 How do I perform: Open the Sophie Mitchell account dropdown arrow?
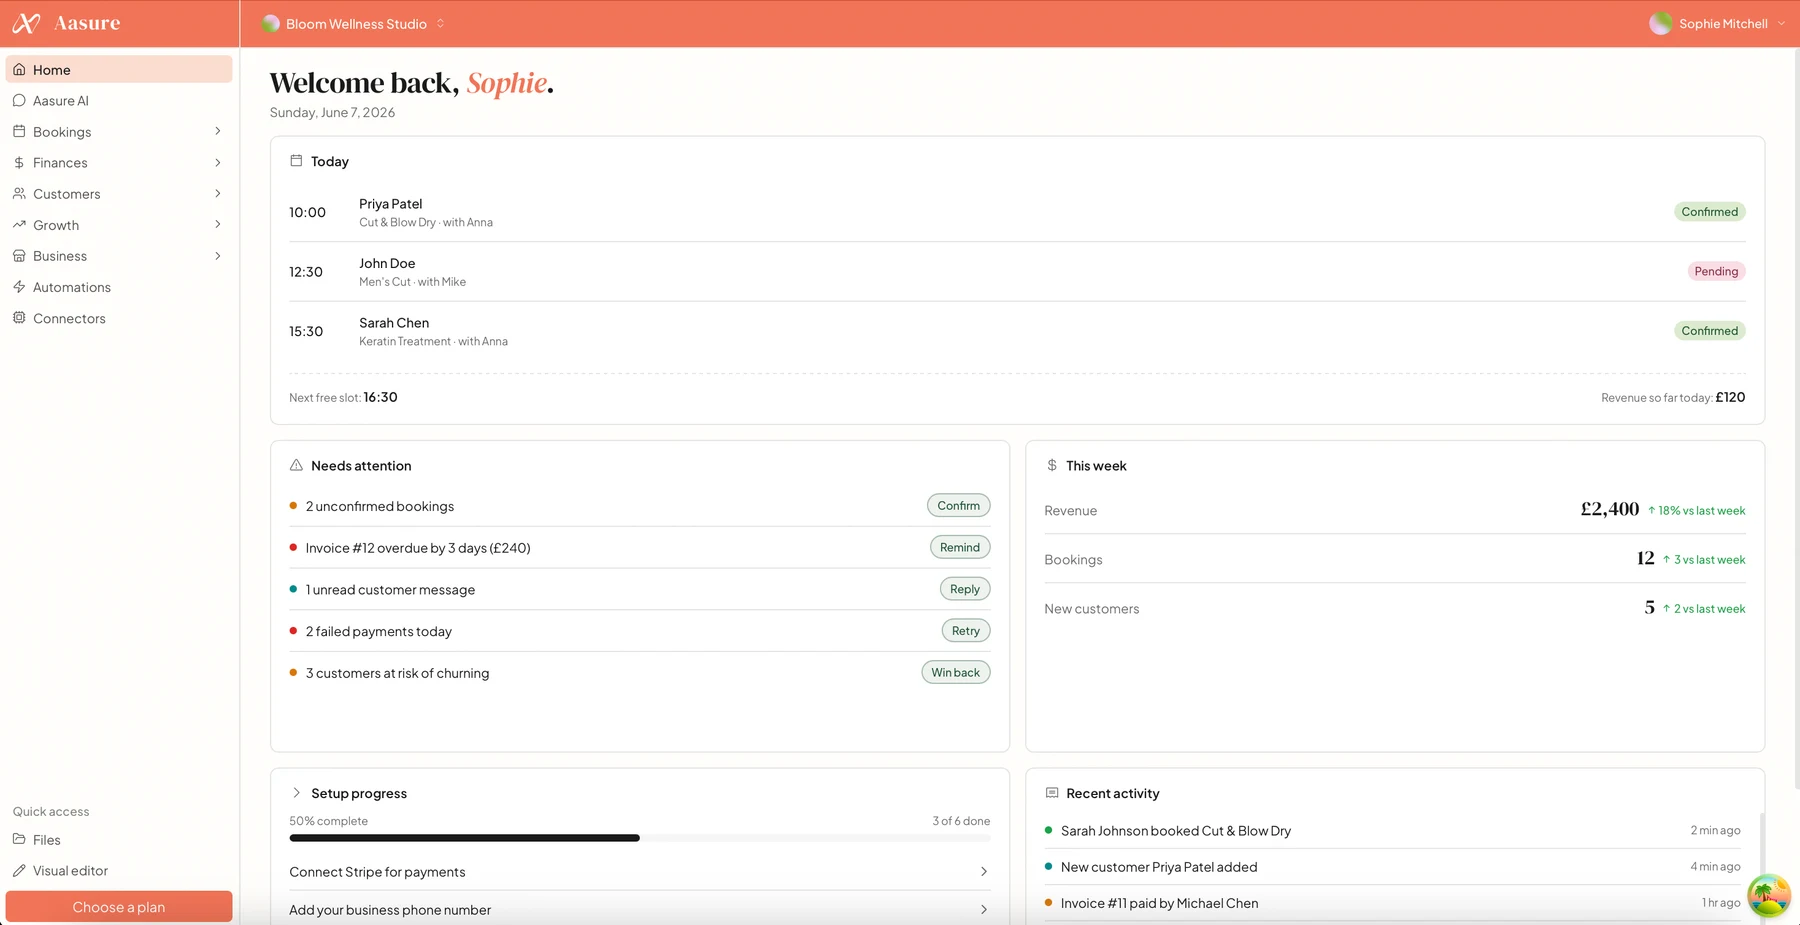click(x=1782, y=23)
